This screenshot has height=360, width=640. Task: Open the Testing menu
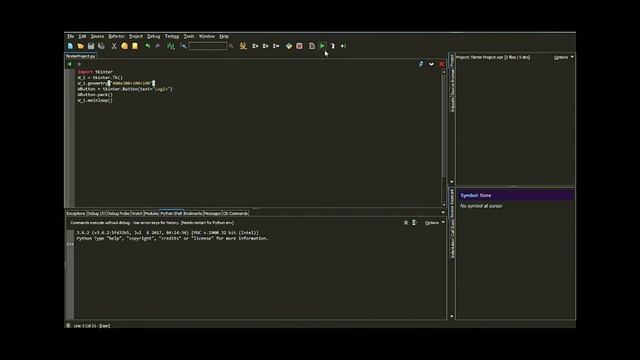[x=172, y=36]
